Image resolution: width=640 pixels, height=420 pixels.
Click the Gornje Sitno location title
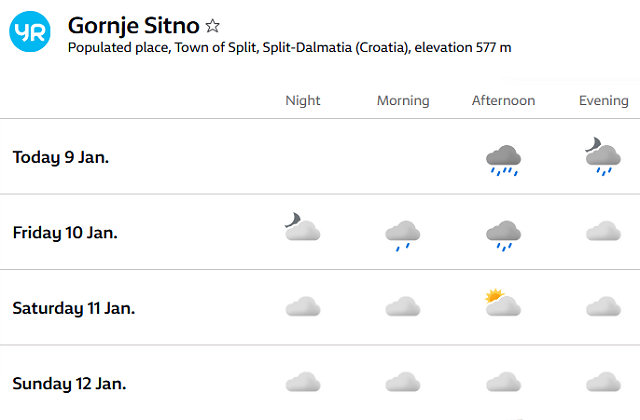(x=133, y=26)
